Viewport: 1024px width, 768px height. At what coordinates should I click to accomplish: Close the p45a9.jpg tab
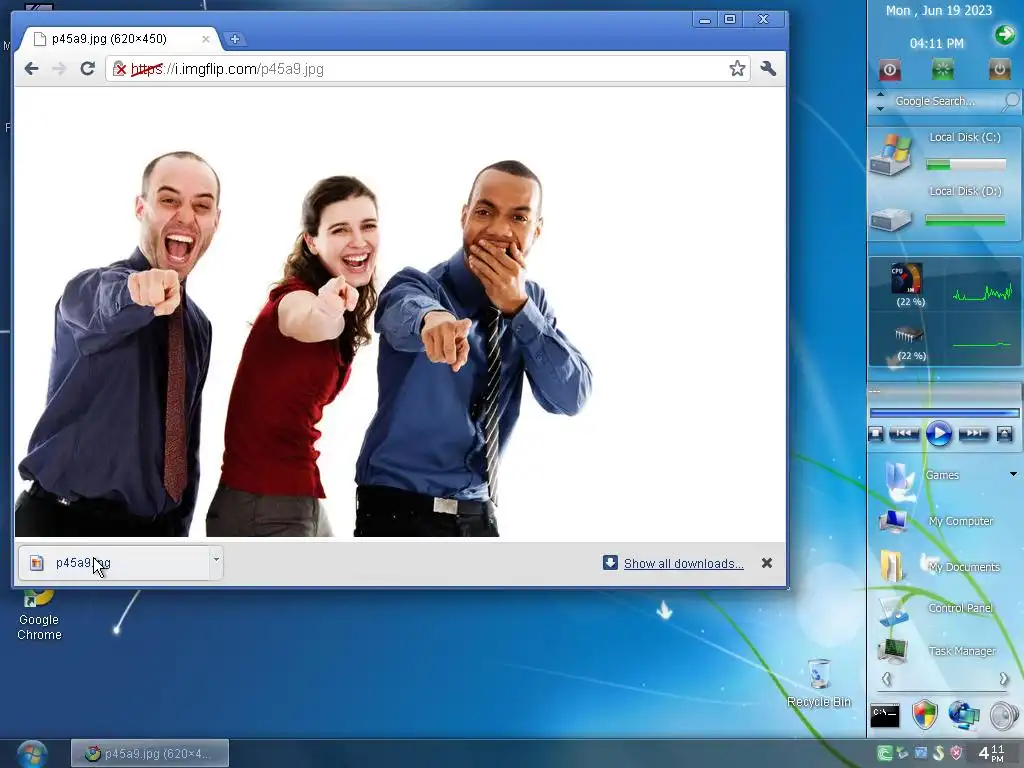[x=206, y=39]
